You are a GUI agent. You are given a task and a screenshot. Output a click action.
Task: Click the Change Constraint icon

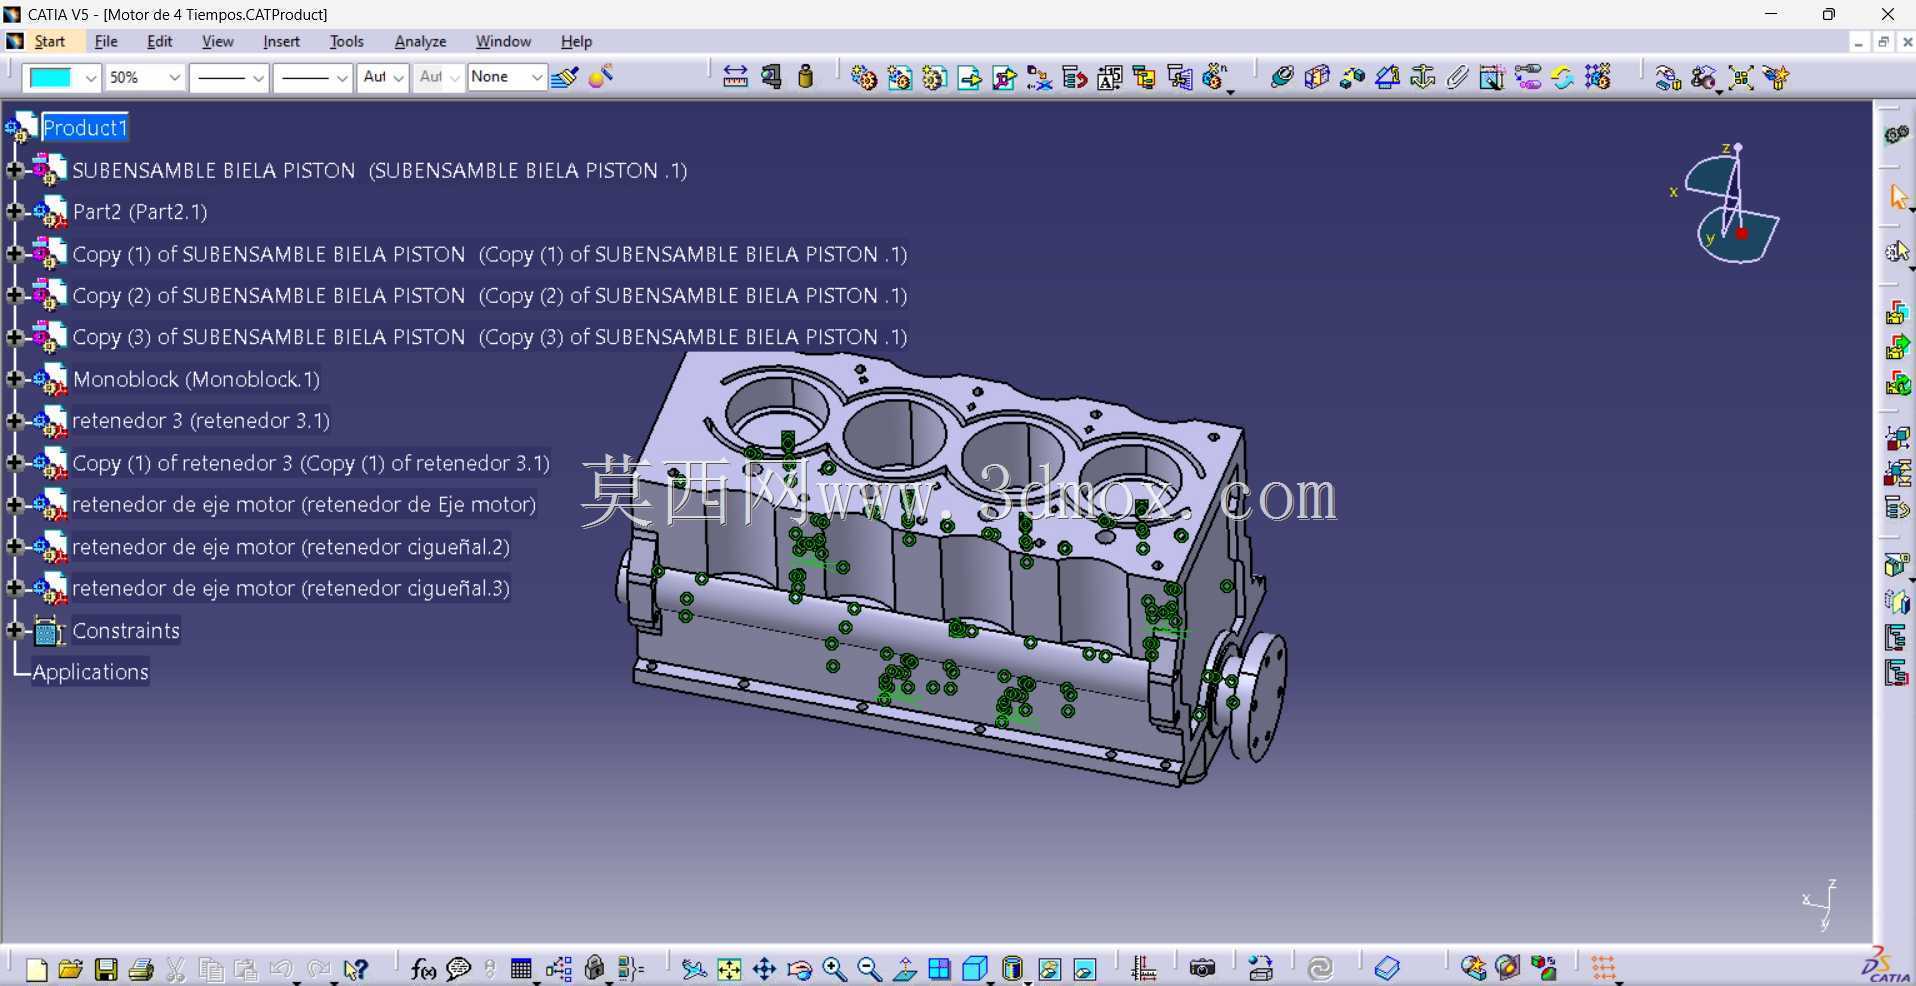pos(1562,77)
